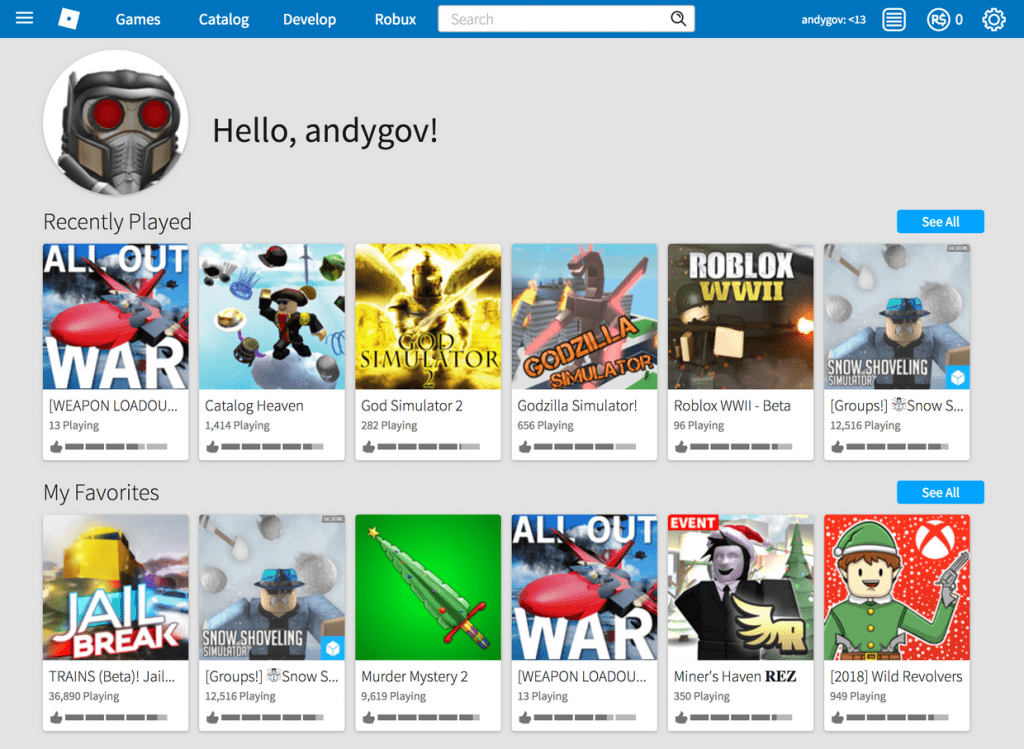The height and width of the screenshot is (749, 1024).
Task: Click thumbs-up icon under Miner's Haven REZ
Action: 681,718
